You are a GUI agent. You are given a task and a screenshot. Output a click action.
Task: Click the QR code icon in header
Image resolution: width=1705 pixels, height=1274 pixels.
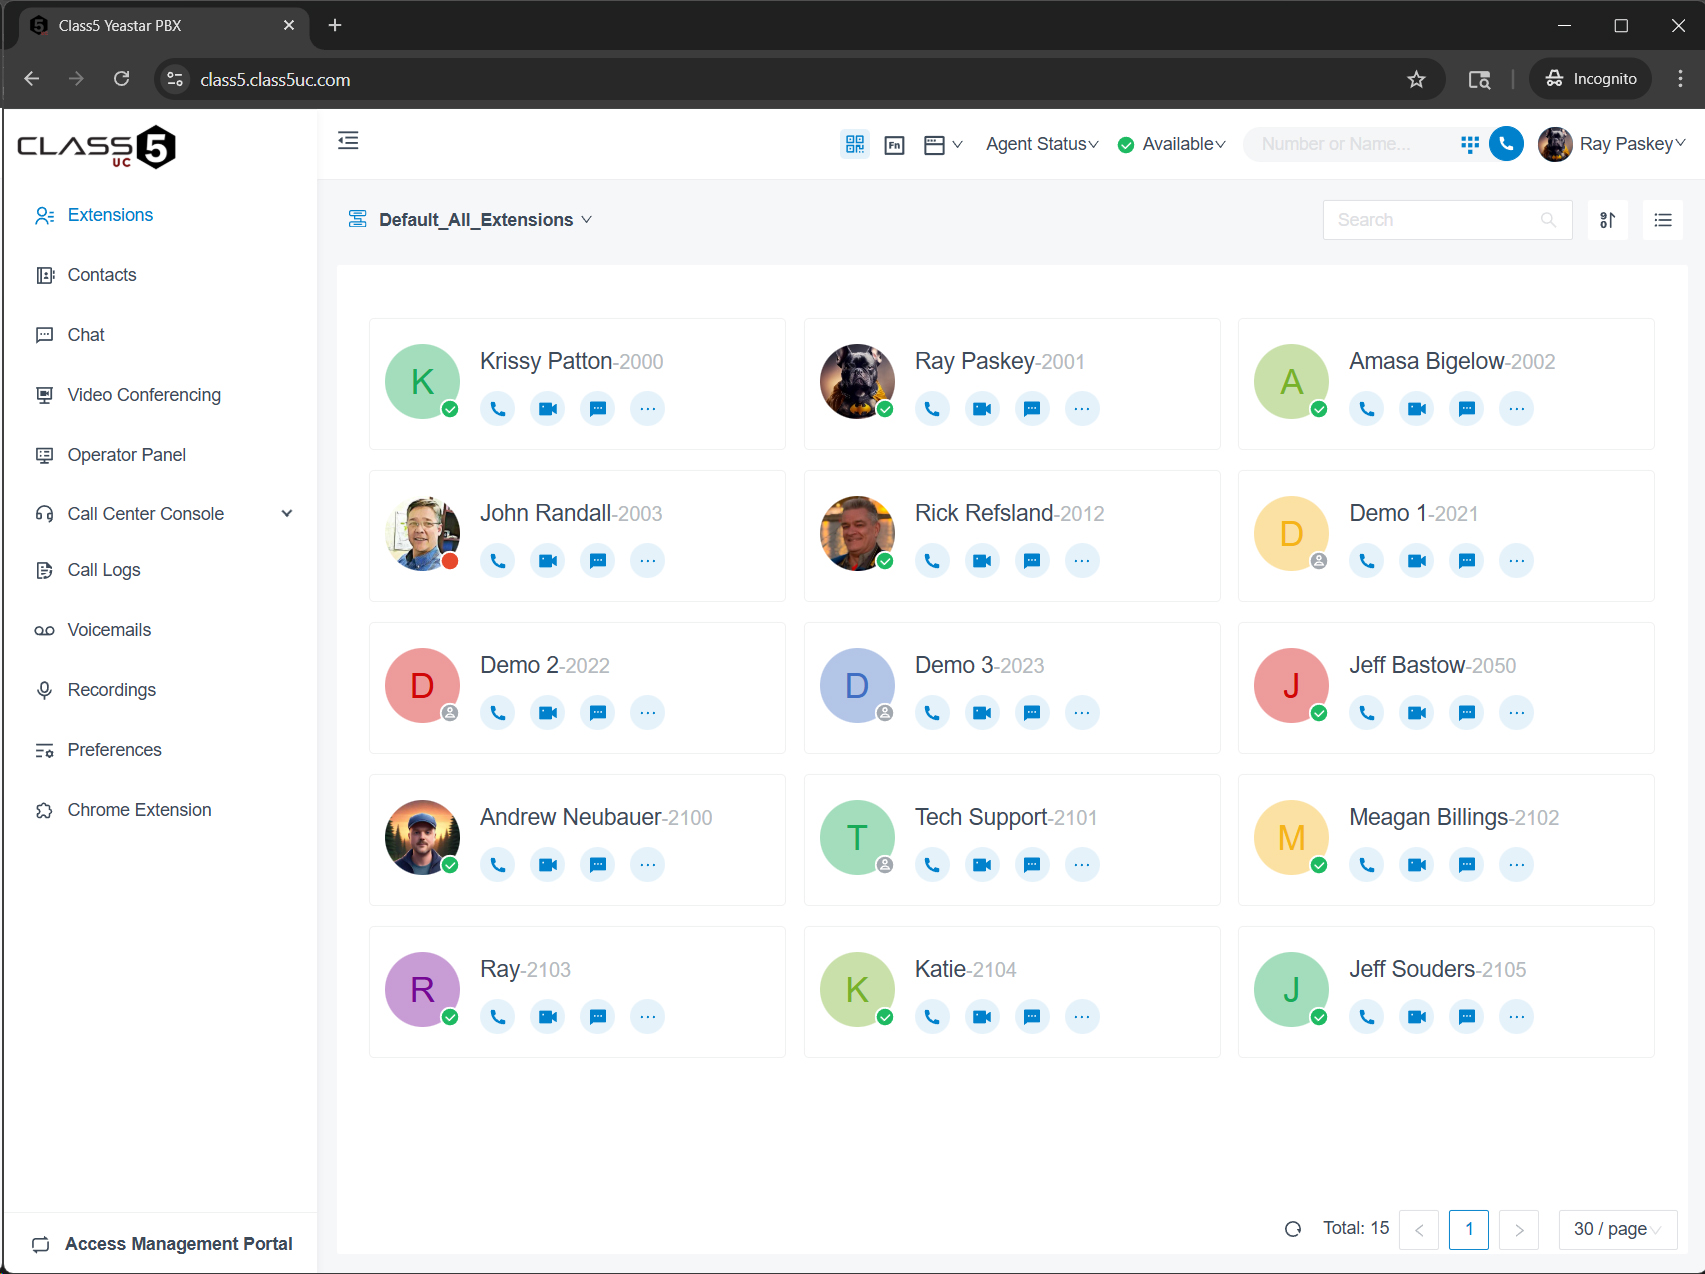[855, 144]
